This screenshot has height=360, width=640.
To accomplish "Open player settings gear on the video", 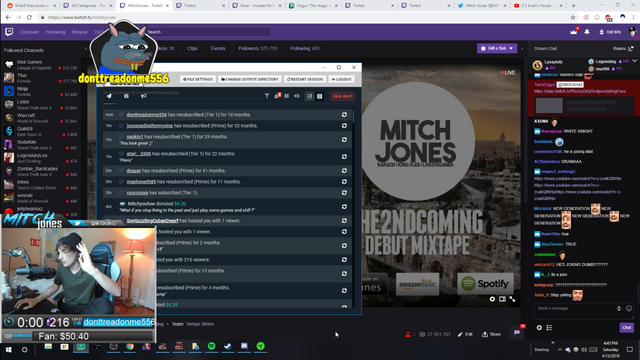I will [492, 299].
